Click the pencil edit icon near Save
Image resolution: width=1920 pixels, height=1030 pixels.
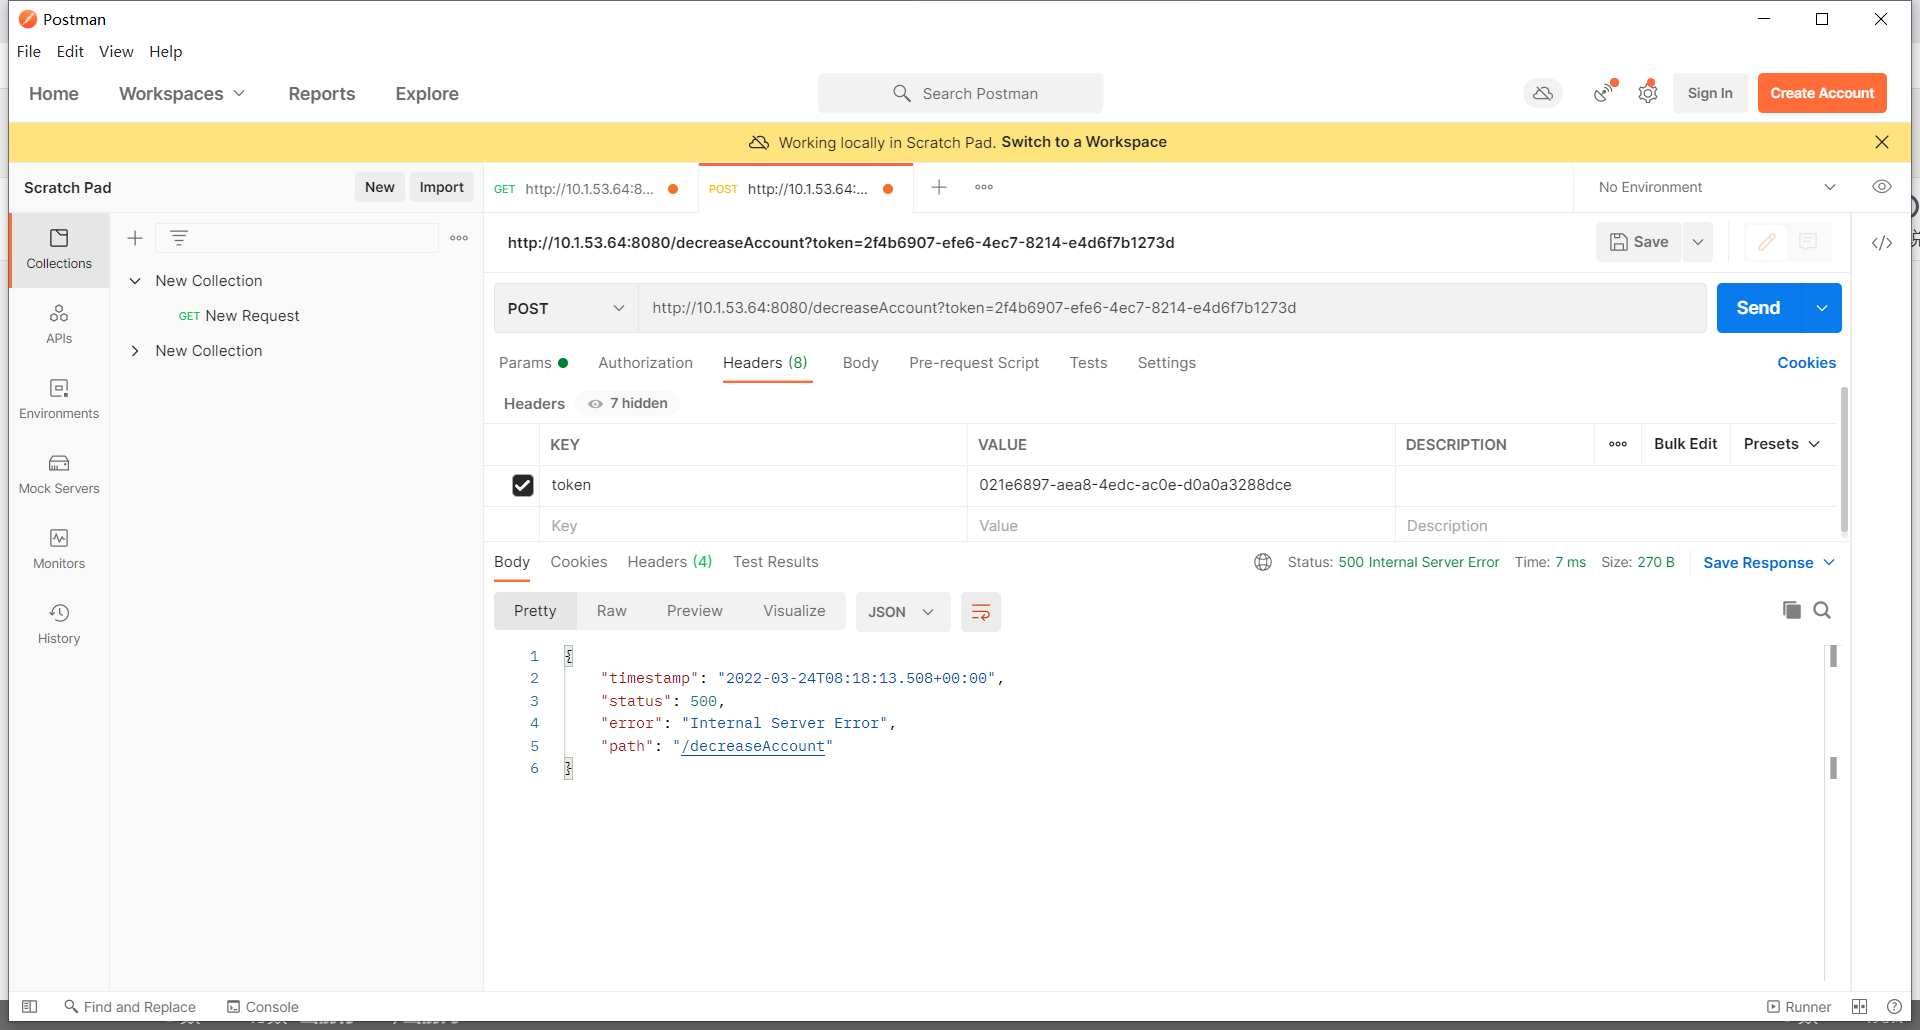[x=1767, y=242]
